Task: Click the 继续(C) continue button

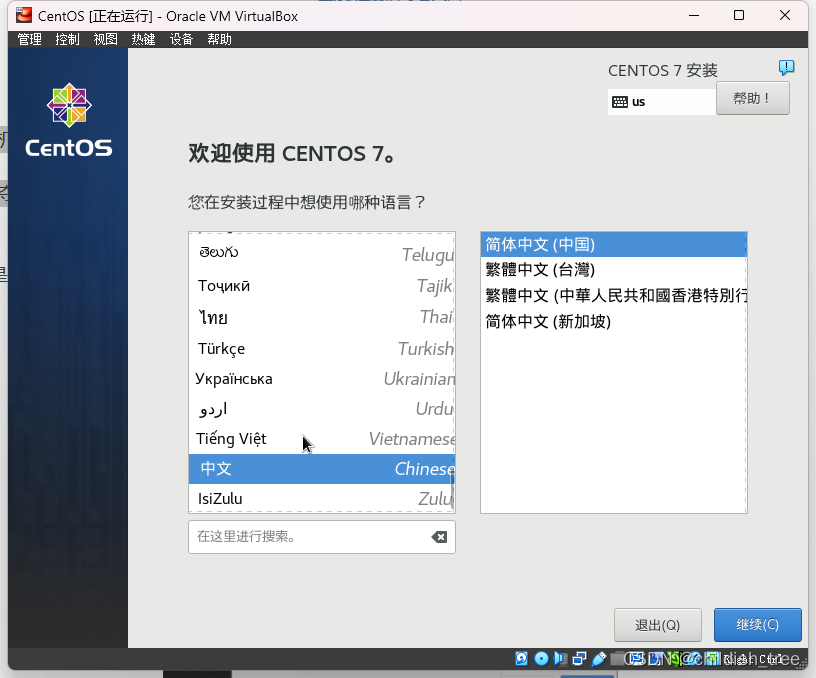Action: (x=758, y=624)
